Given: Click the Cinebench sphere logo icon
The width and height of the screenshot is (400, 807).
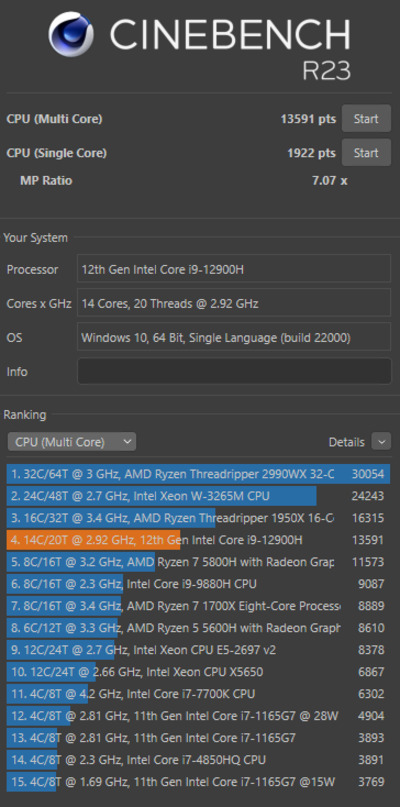Looking at the screenshot, I should (71, 34).
